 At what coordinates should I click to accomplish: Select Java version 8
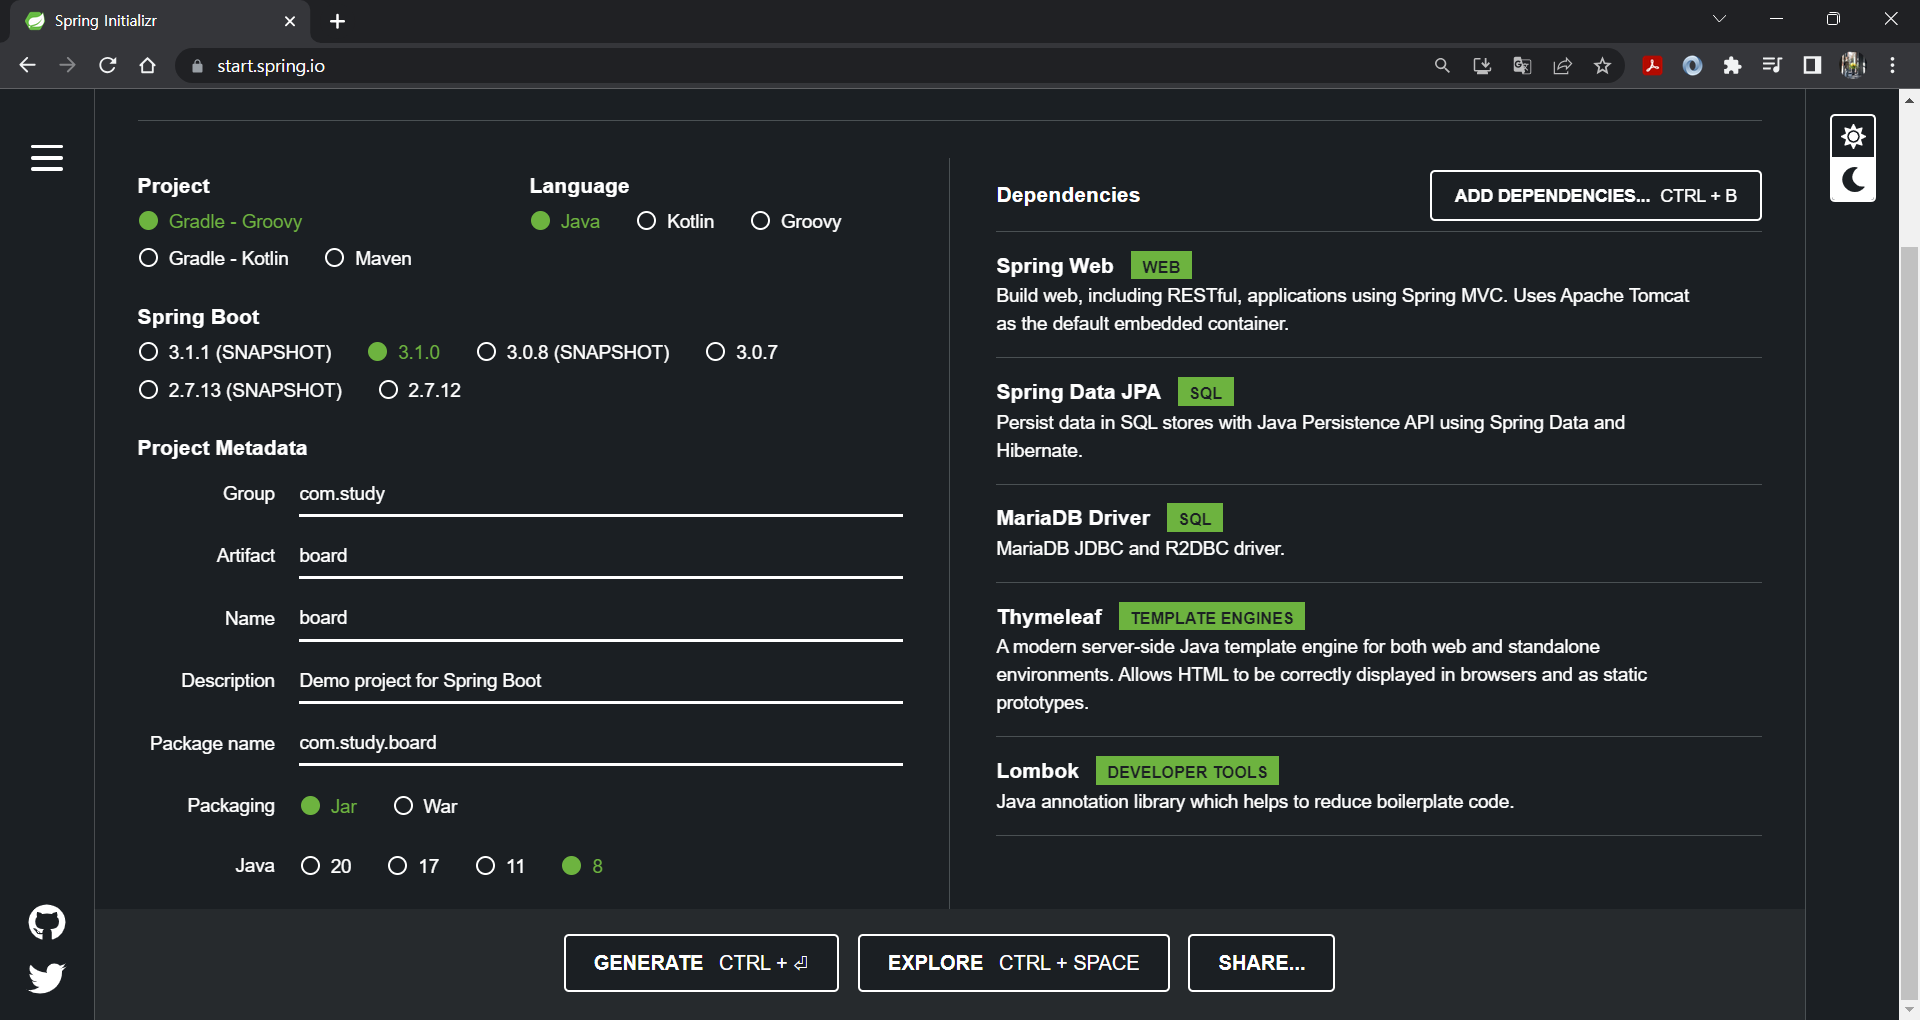[583, 866]
